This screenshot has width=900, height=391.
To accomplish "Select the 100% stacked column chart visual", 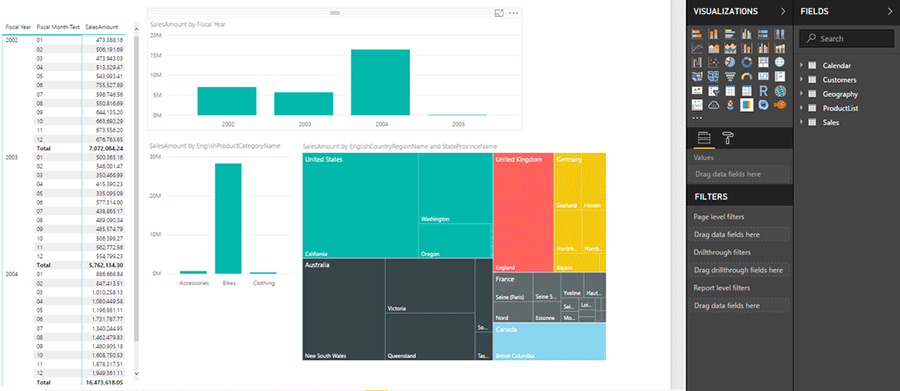I will click(779, 34).
